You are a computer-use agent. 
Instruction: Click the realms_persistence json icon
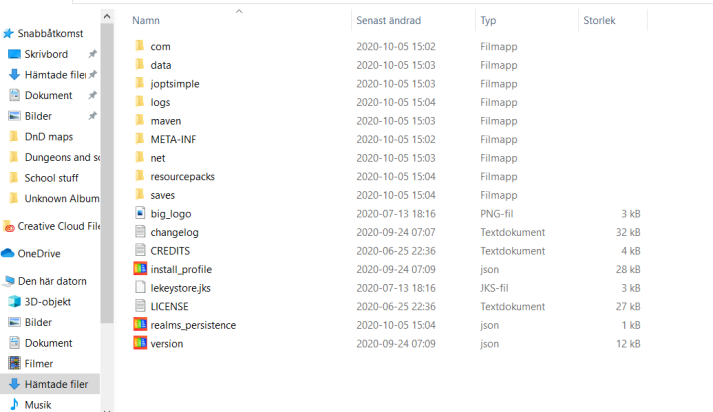(140, 325)
